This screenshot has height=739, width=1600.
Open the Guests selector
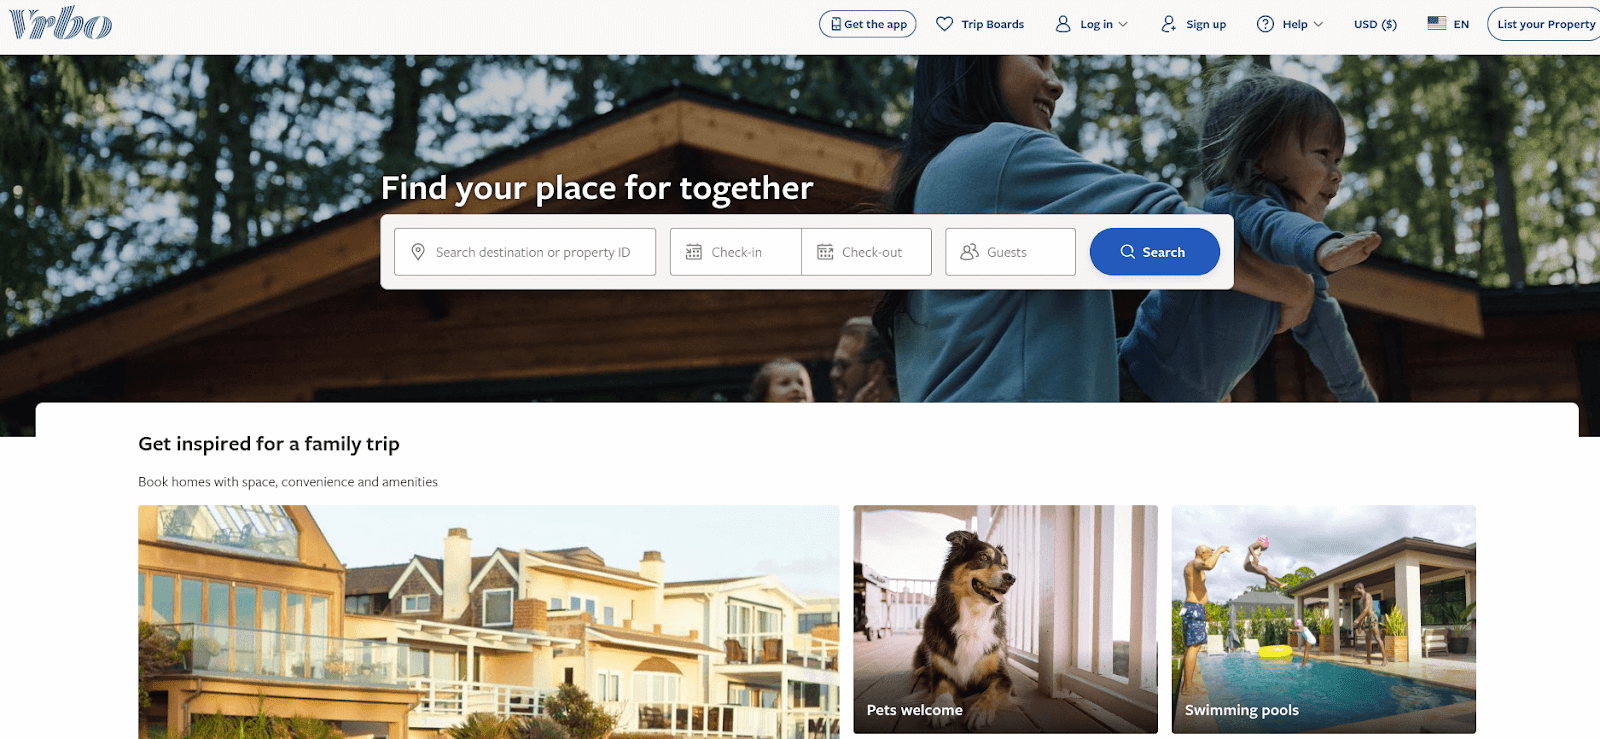click(1010, 252)
